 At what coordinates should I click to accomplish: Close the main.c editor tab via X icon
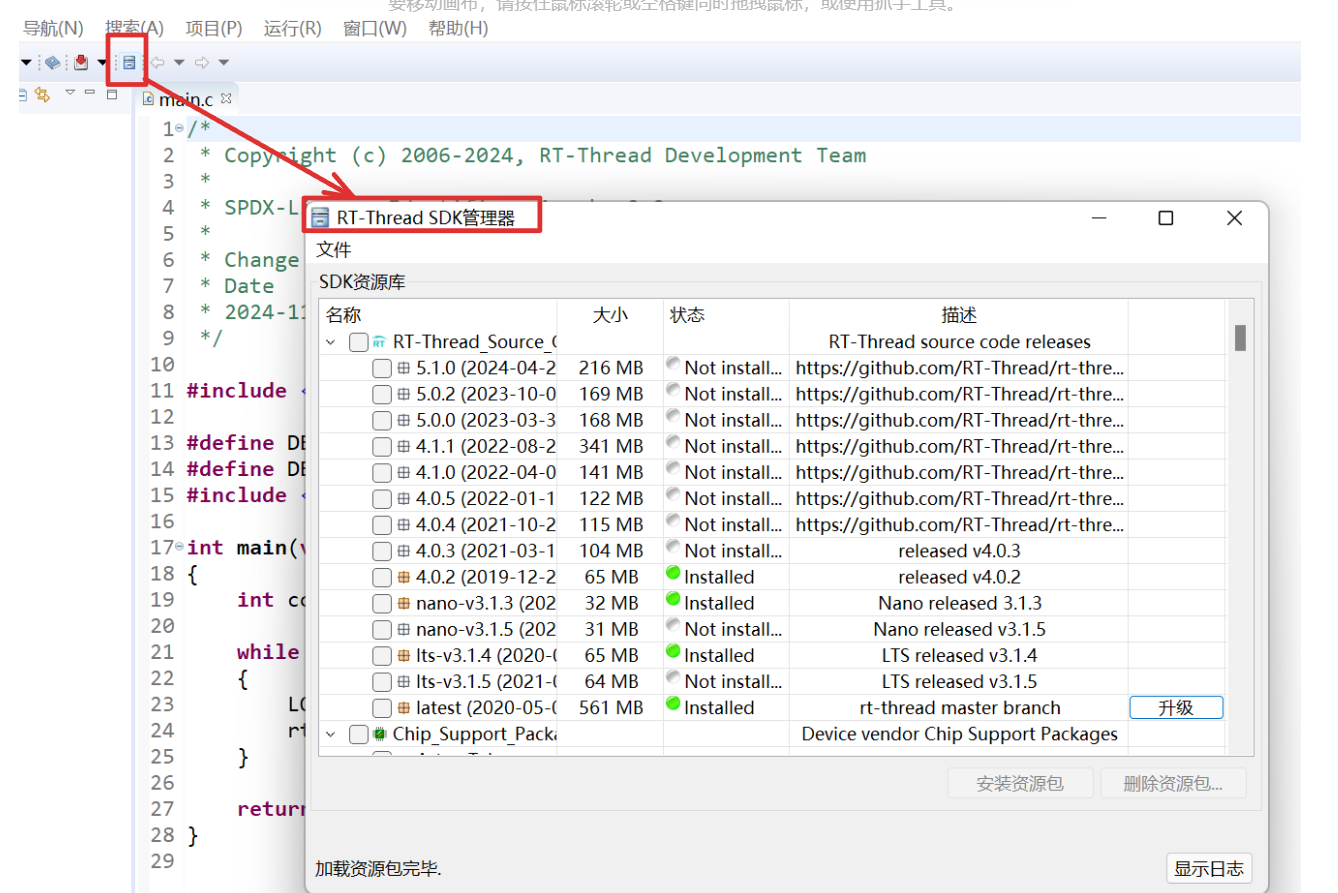(226, 98)
